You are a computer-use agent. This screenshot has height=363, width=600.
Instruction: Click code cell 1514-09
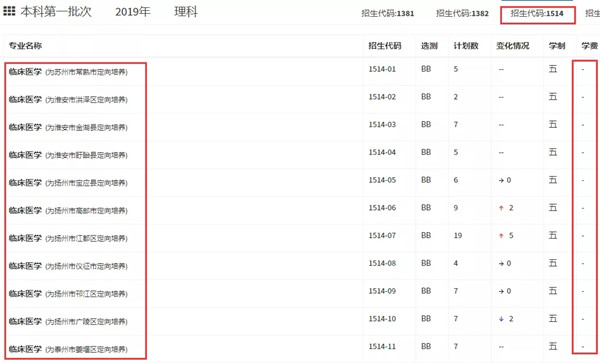(x=382, y=291)
